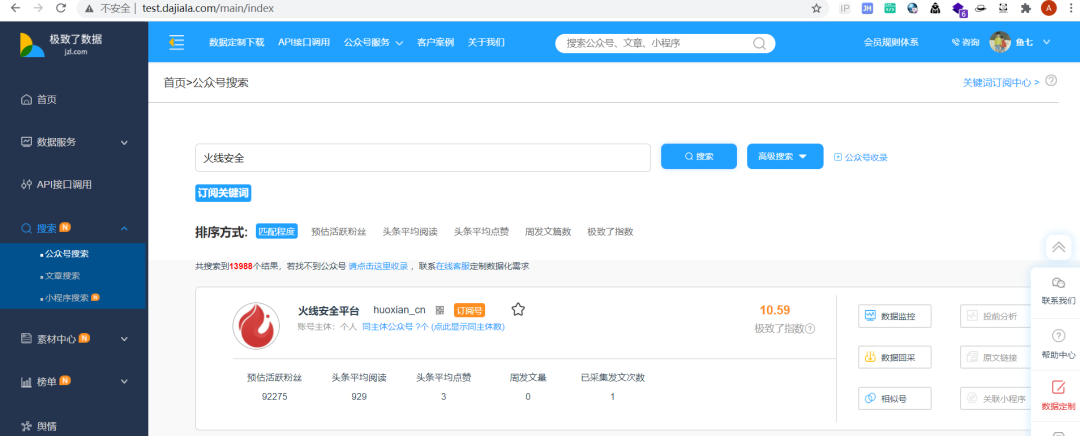This screenshot has width=1080, height=436.
Task: Open 关于我们 in top nav
Action: (486, 42)
